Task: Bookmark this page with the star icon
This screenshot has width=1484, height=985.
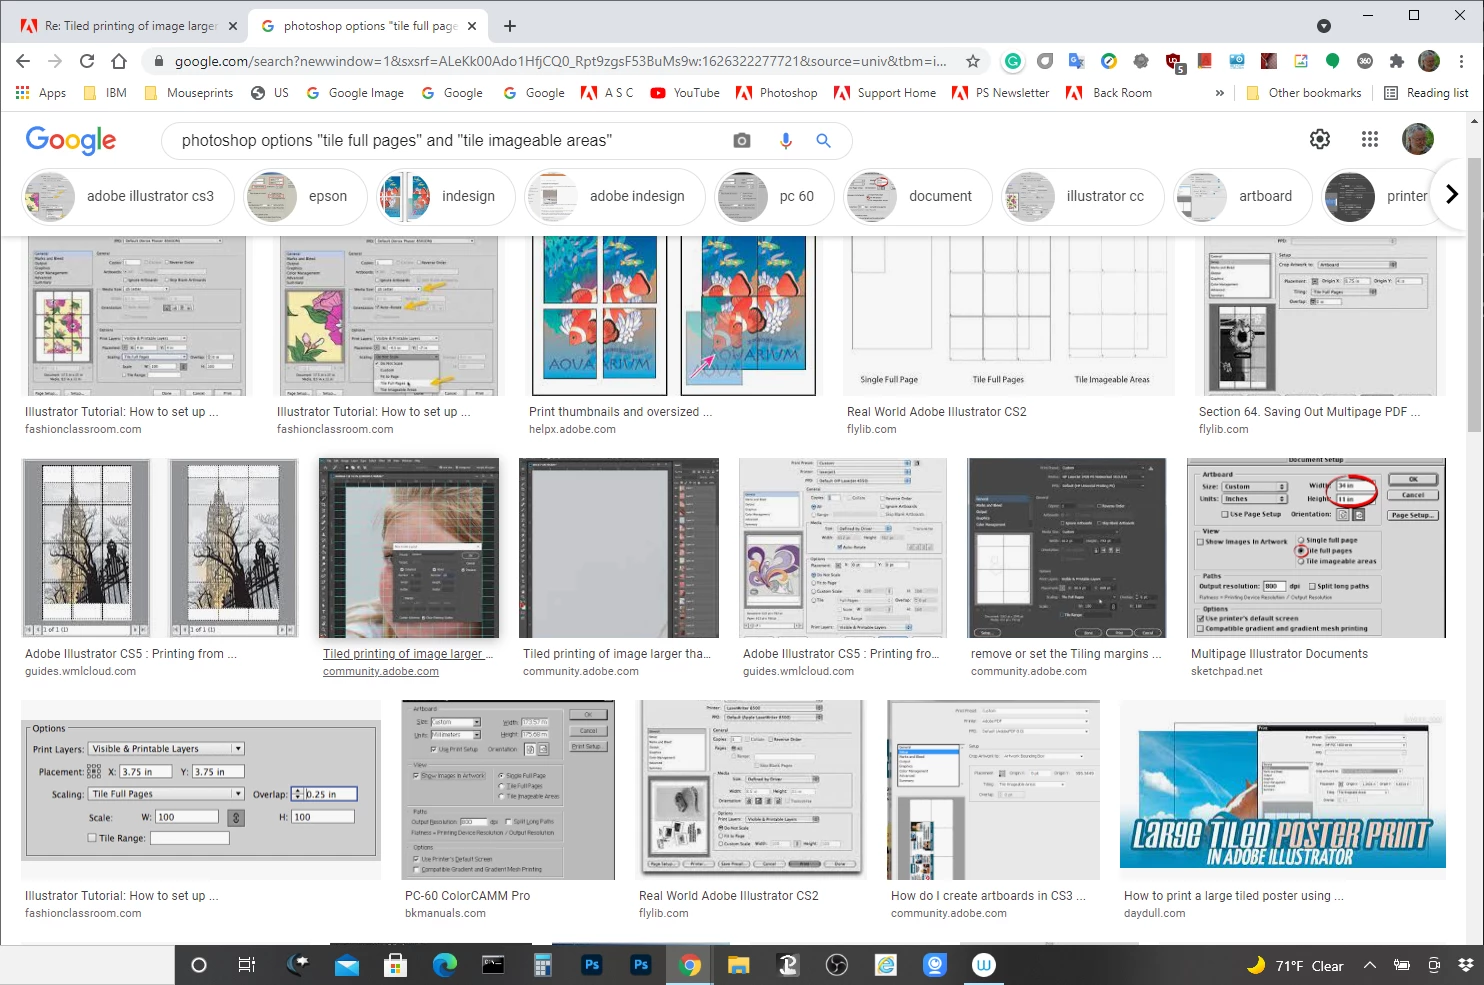Action: tap(972, 61)
